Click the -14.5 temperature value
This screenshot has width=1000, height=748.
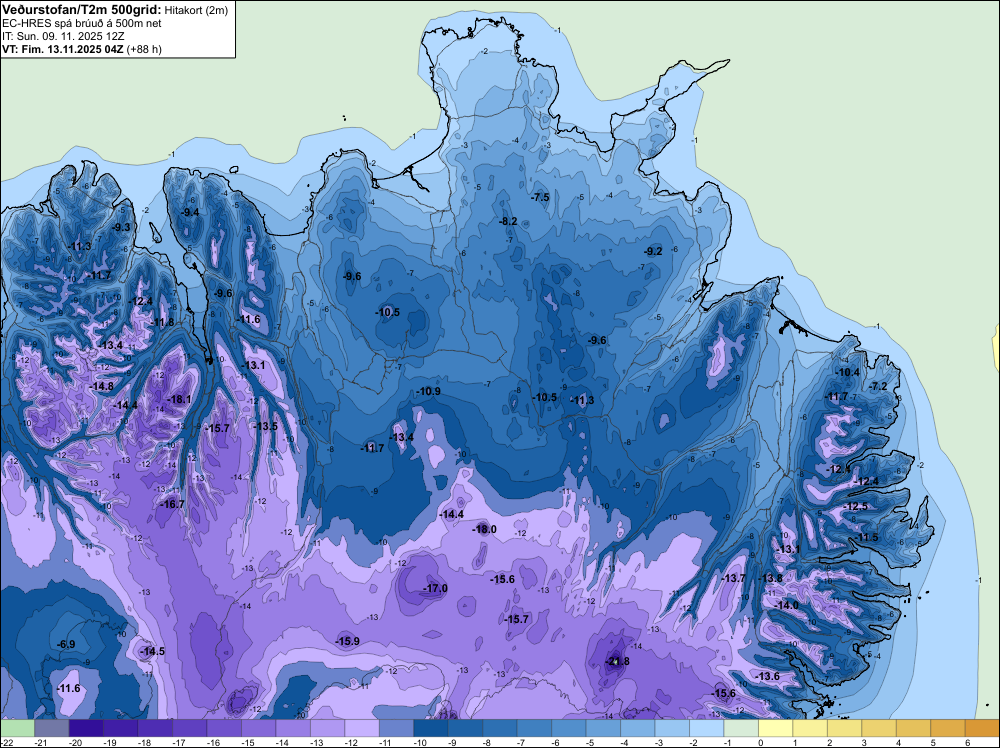coord(152,651)
